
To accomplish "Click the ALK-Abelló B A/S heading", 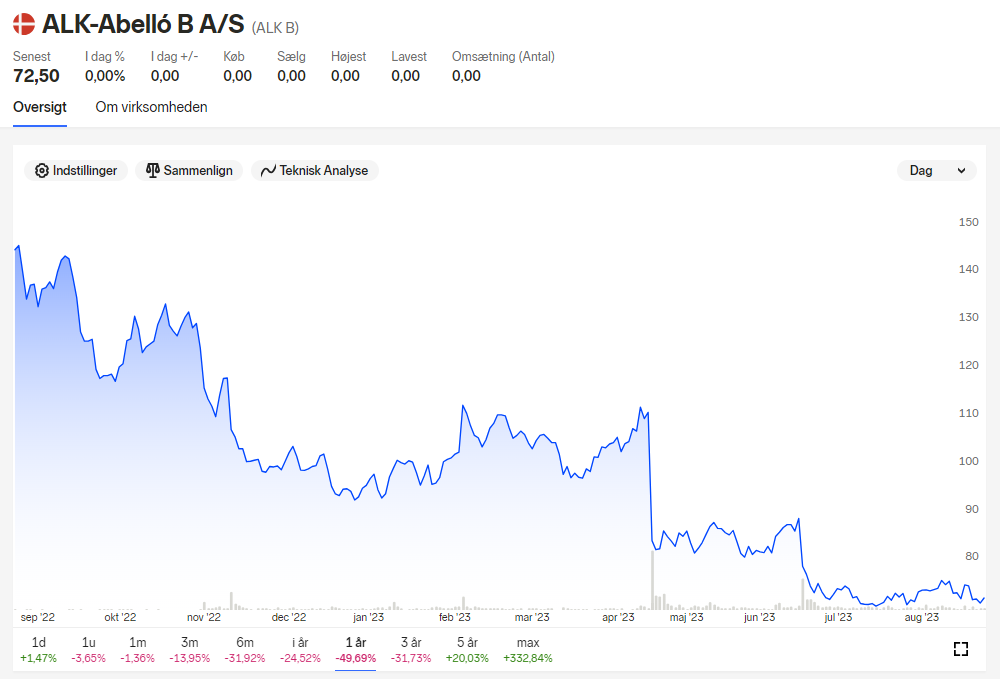I will coord(143,24).
